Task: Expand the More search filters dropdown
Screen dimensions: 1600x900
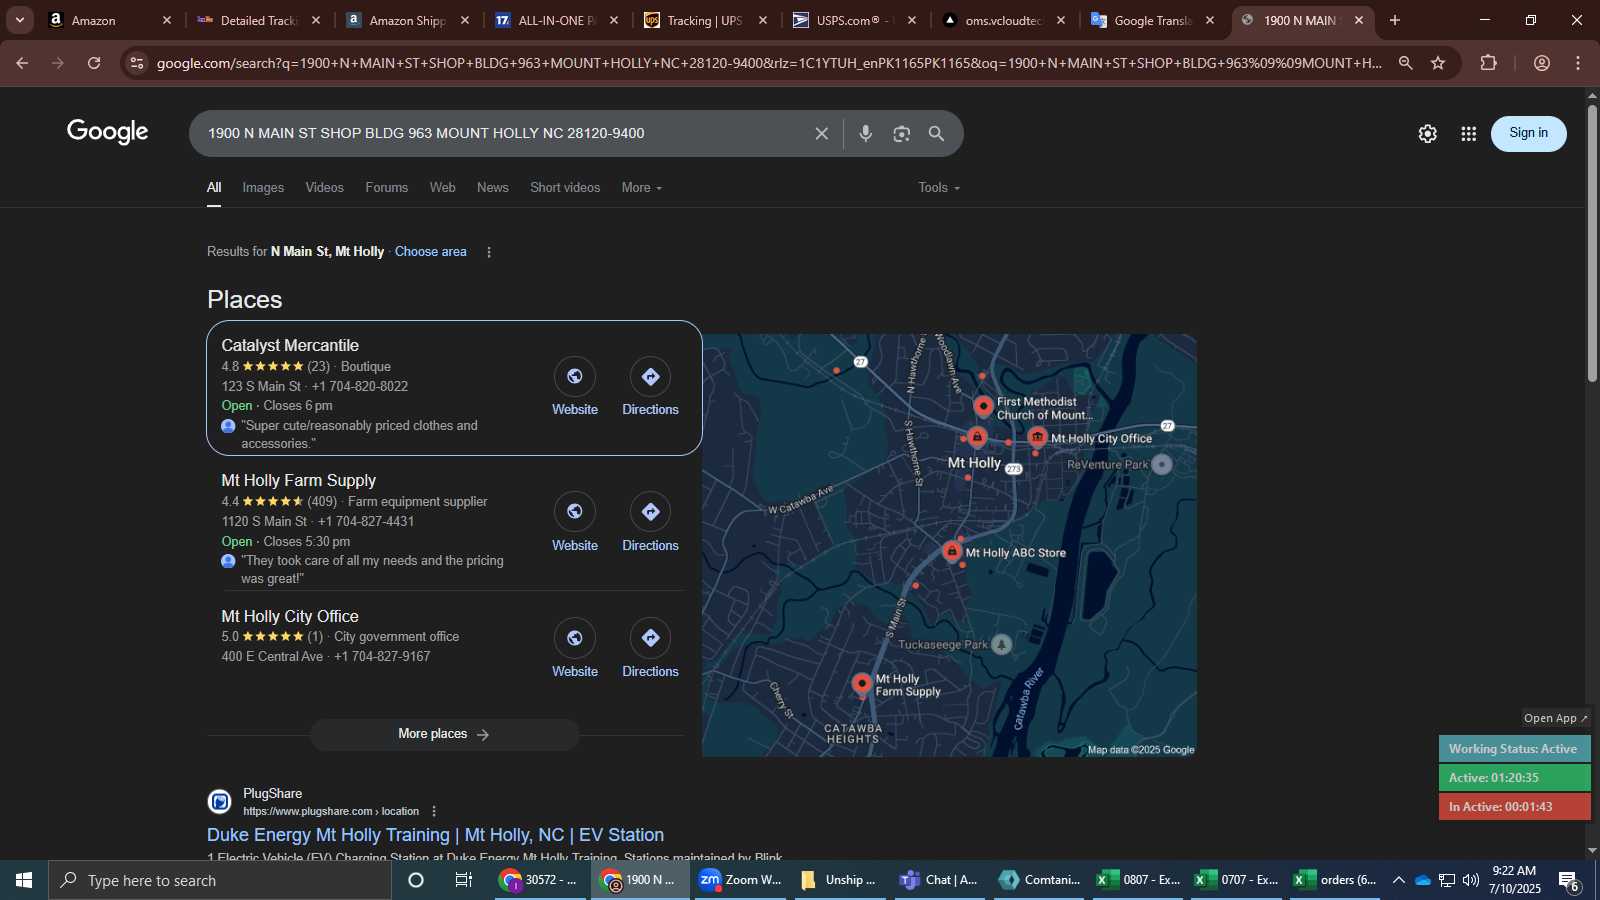Action: click(642, 188)
